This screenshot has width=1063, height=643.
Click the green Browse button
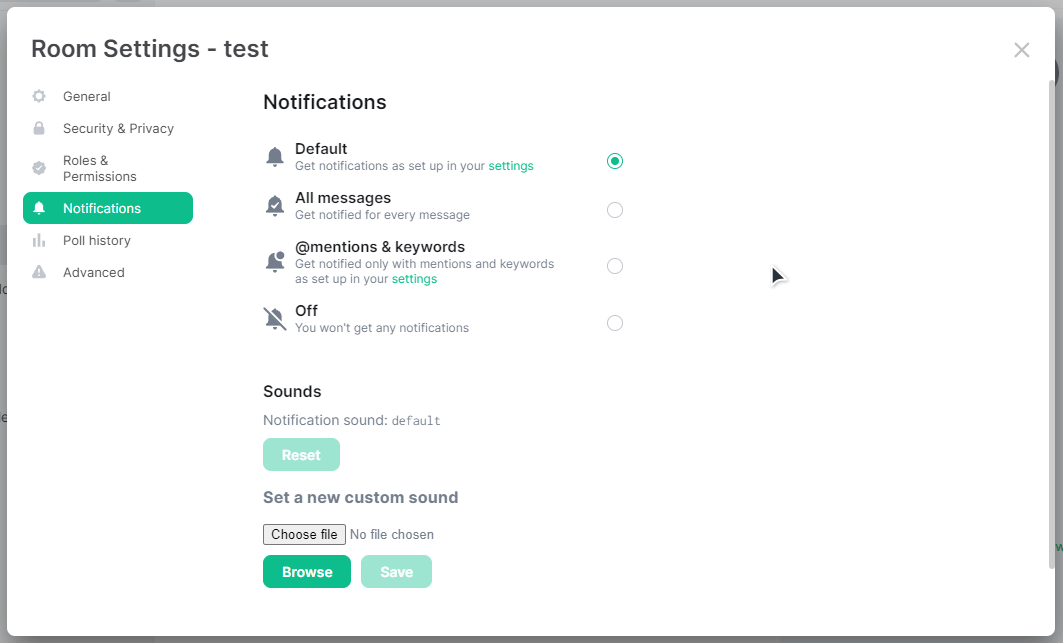307,572
